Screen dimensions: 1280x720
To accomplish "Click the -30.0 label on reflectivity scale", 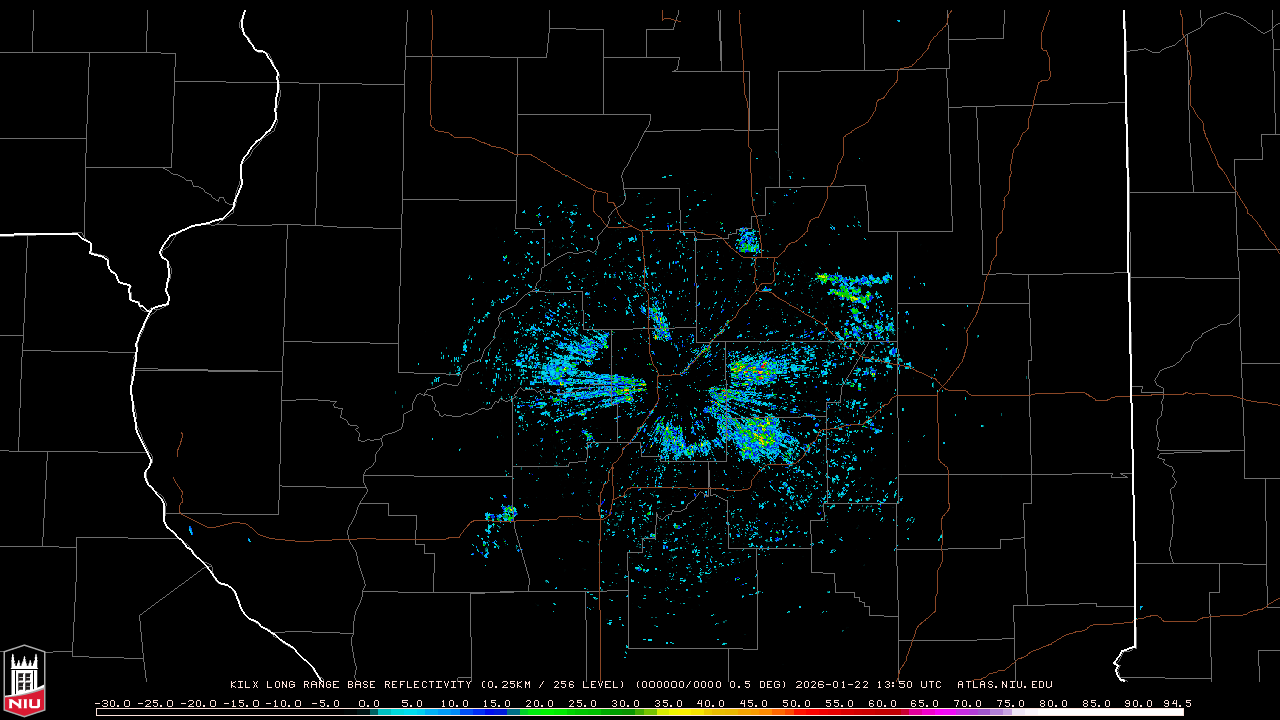I will click(112, 703).
